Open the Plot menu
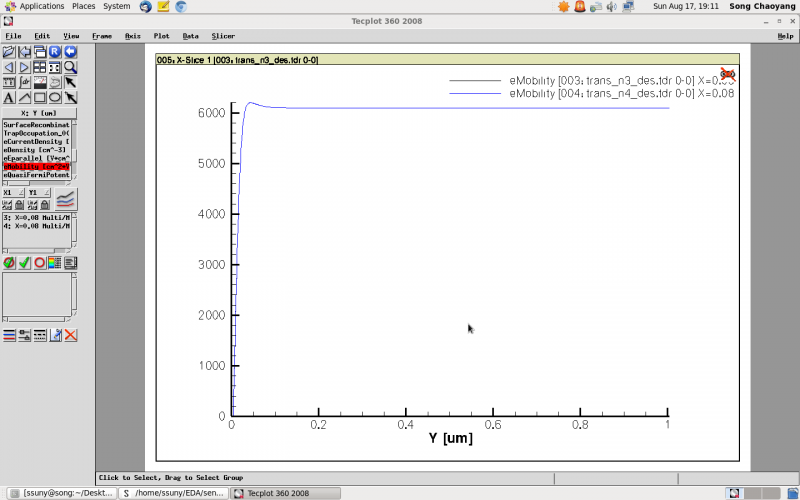The width and height of the screenshot is (800, 500). point(161,36)
